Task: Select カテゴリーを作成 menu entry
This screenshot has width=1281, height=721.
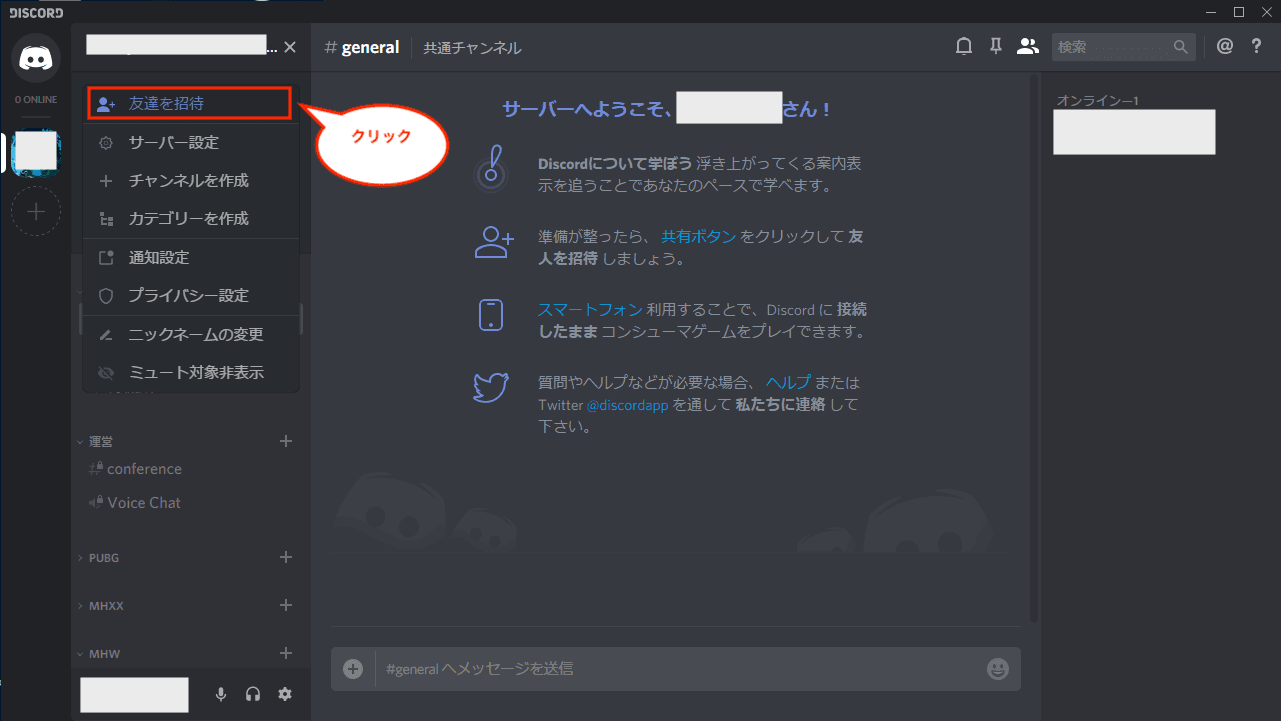Action: (x=191, y=218)
